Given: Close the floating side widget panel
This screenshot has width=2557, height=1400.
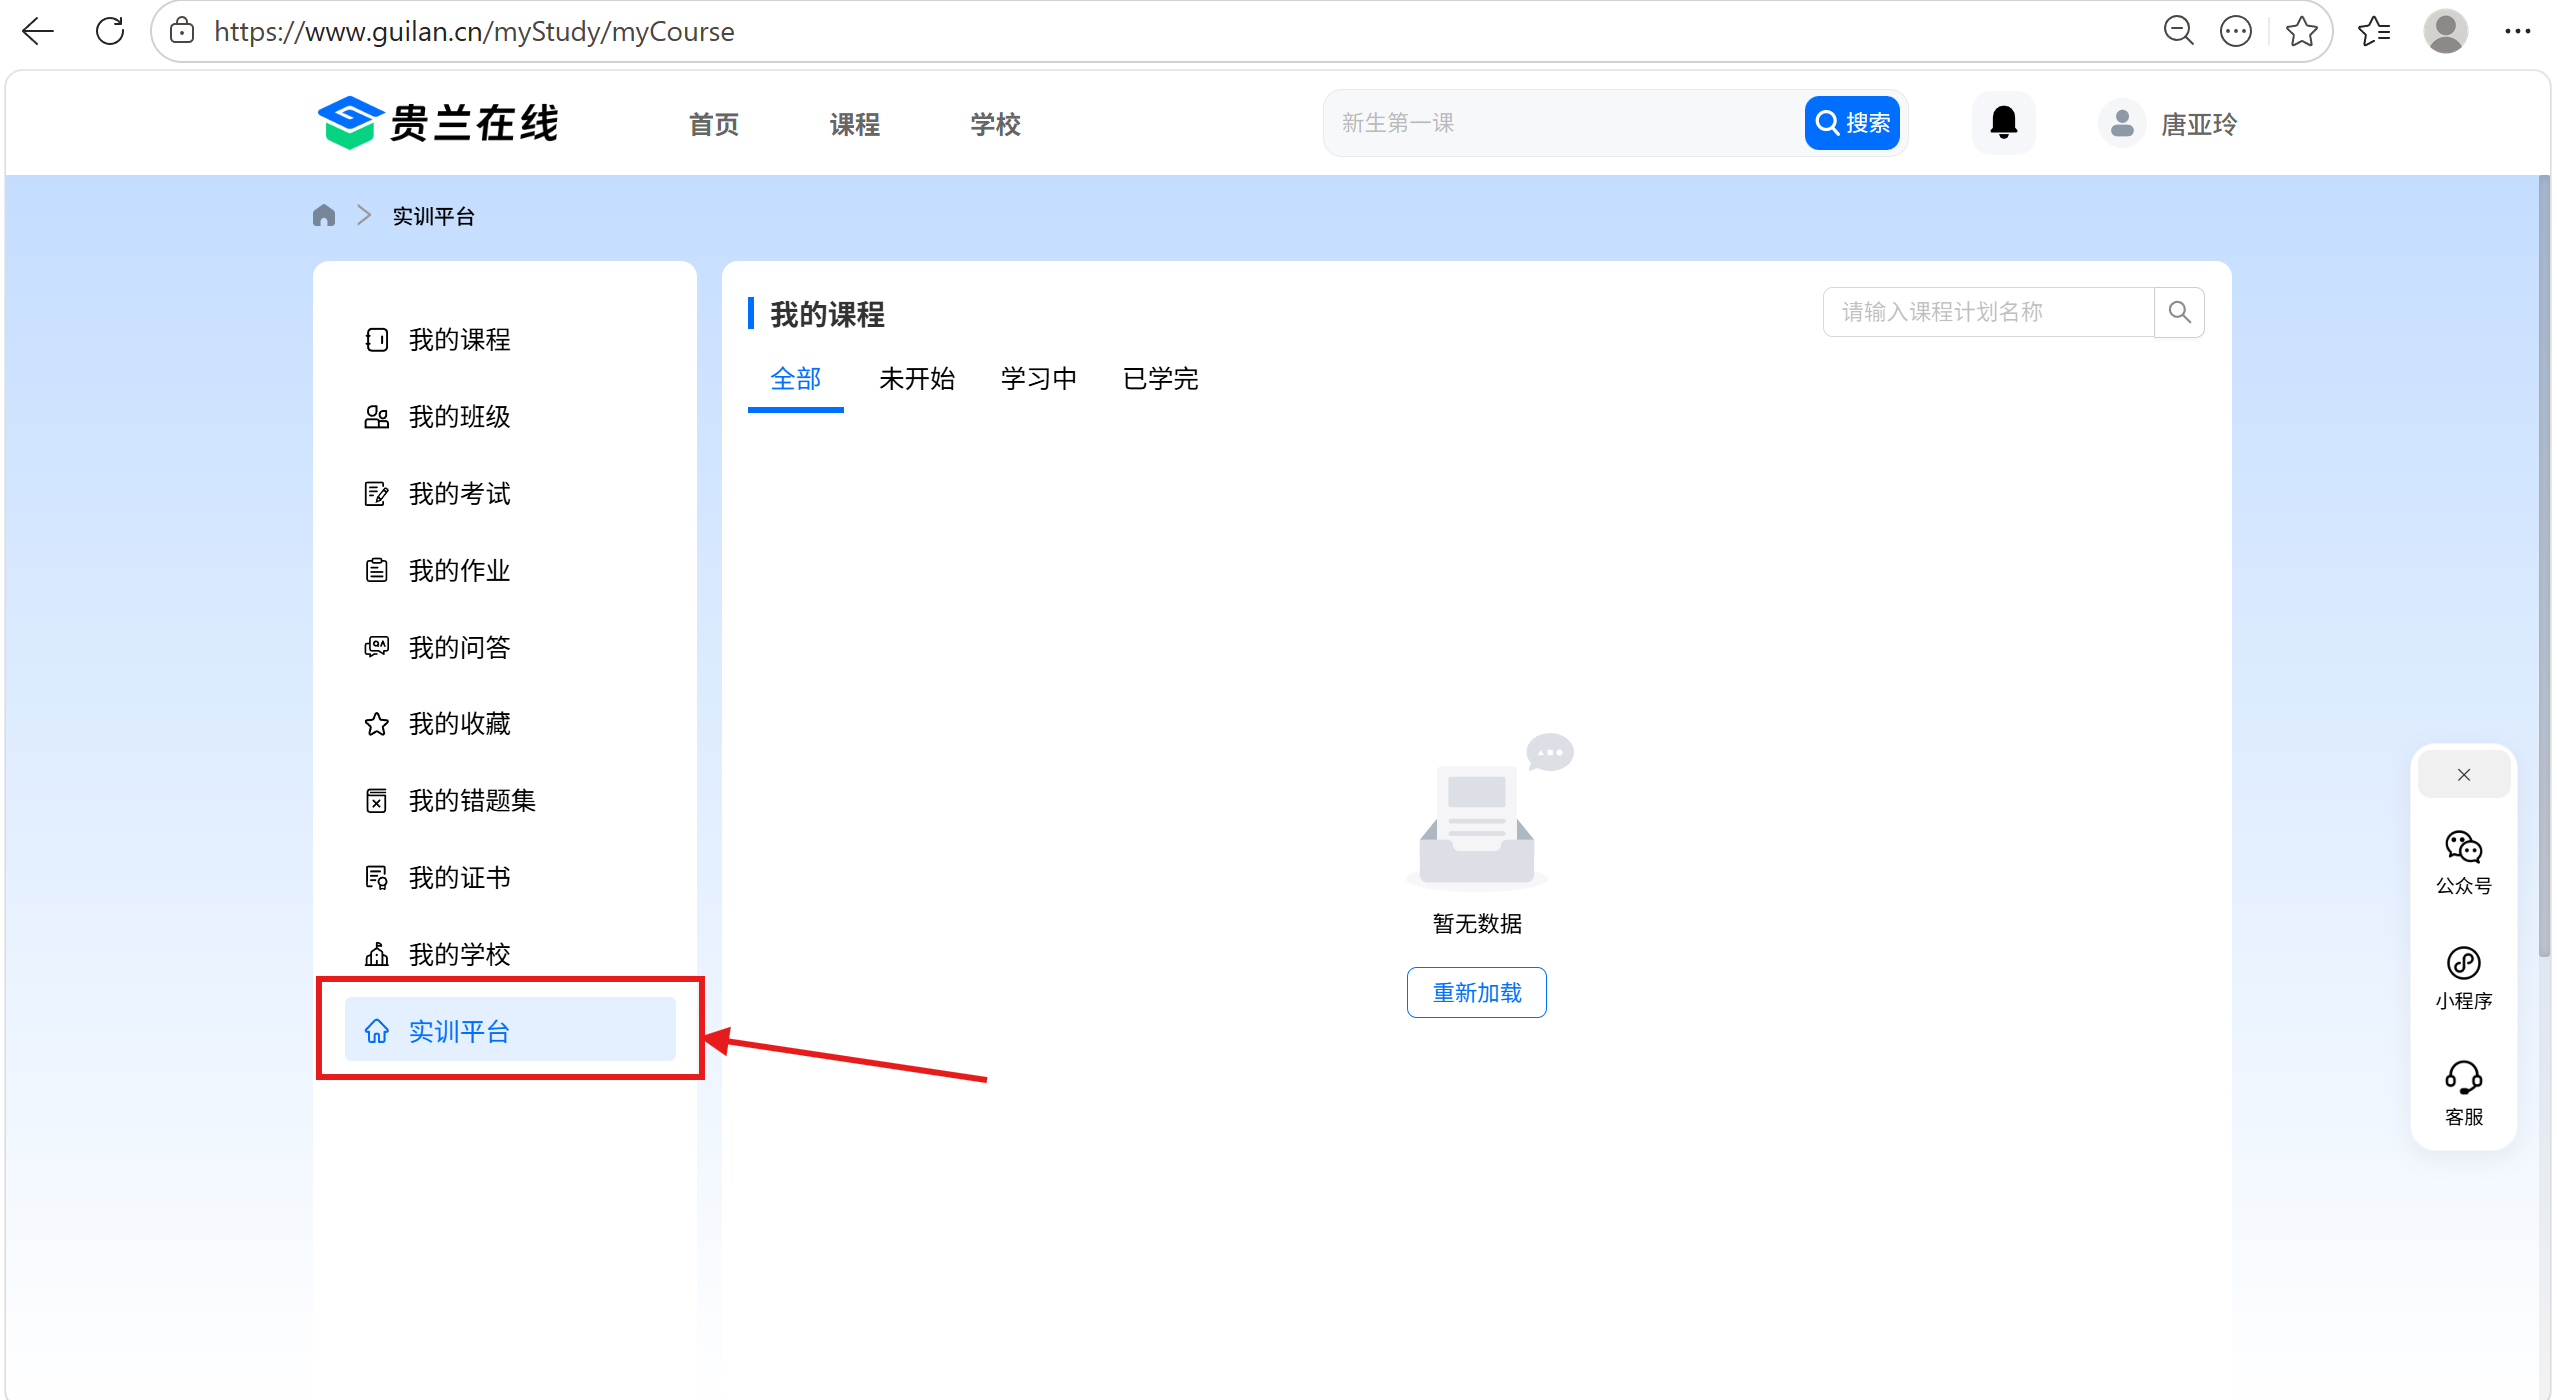Looking at the screenshot, I should coord(2462,775).
